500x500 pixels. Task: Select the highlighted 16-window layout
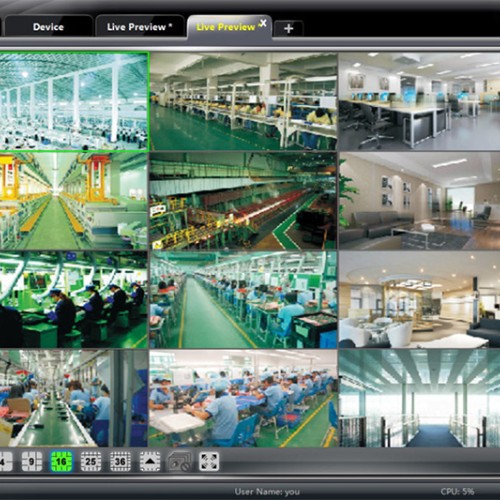pos(61,462)
